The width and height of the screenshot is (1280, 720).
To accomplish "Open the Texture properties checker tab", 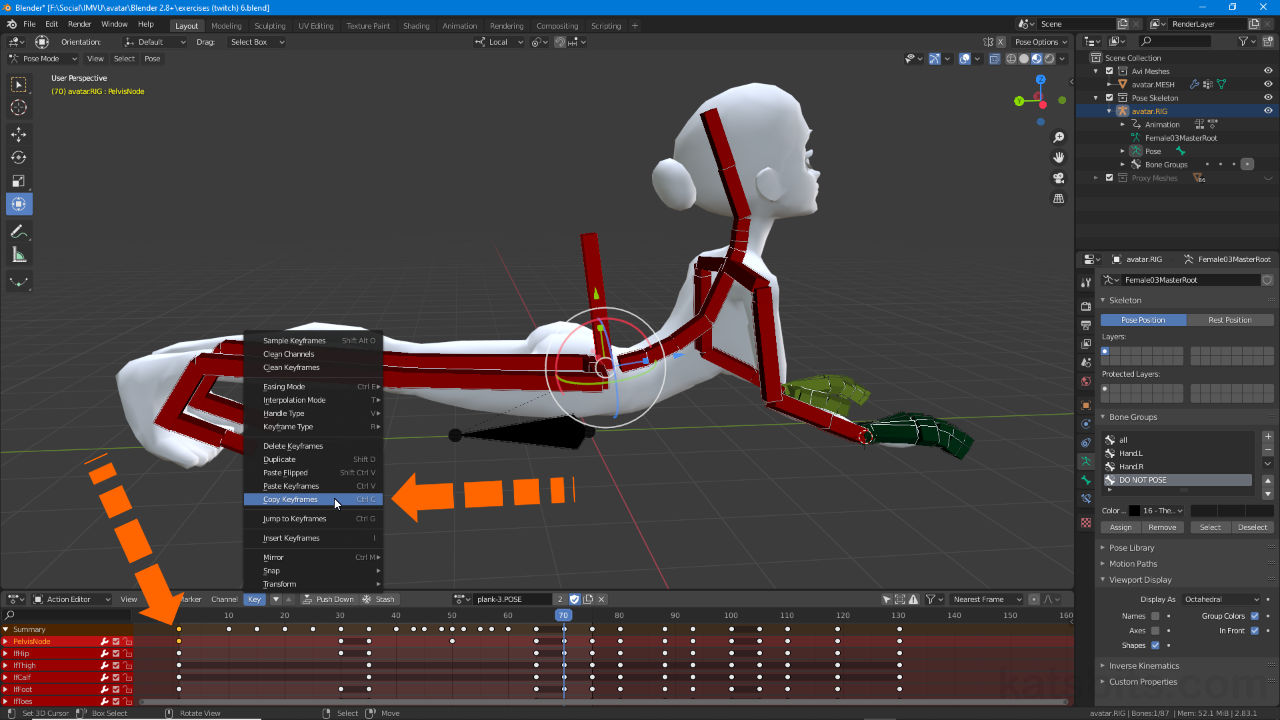I will [1086, 523].
